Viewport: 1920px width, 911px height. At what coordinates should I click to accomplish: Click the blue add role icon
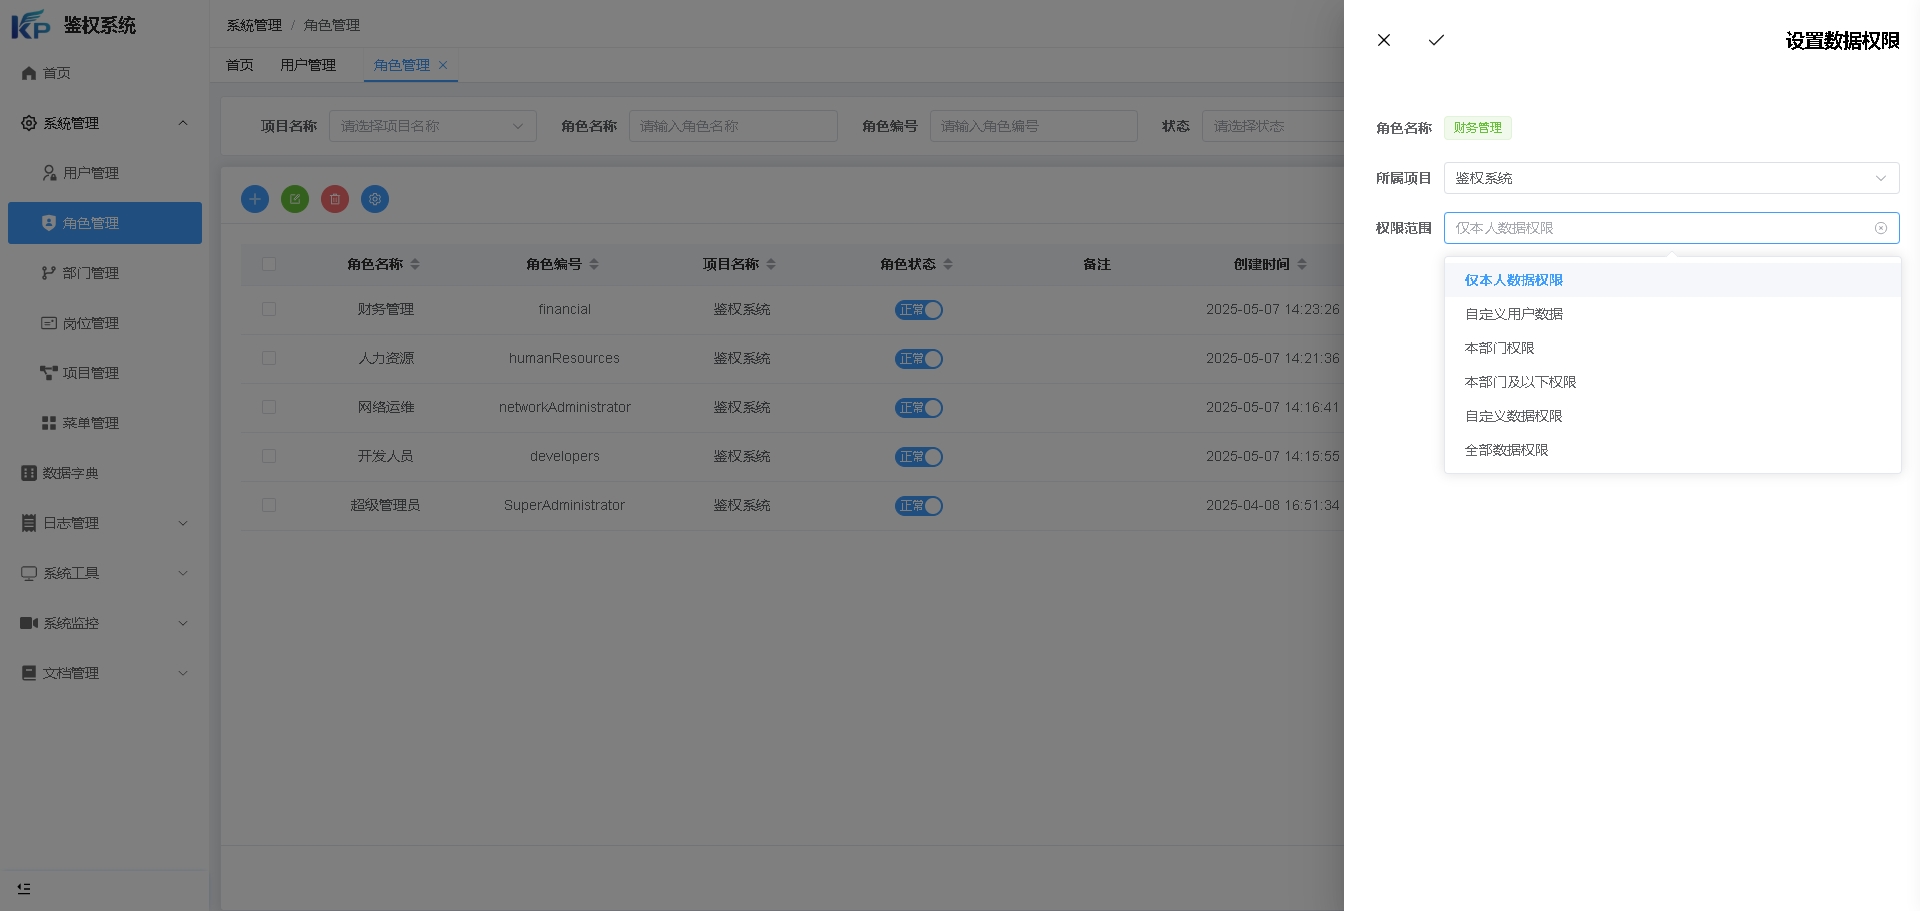click(255, 199)
